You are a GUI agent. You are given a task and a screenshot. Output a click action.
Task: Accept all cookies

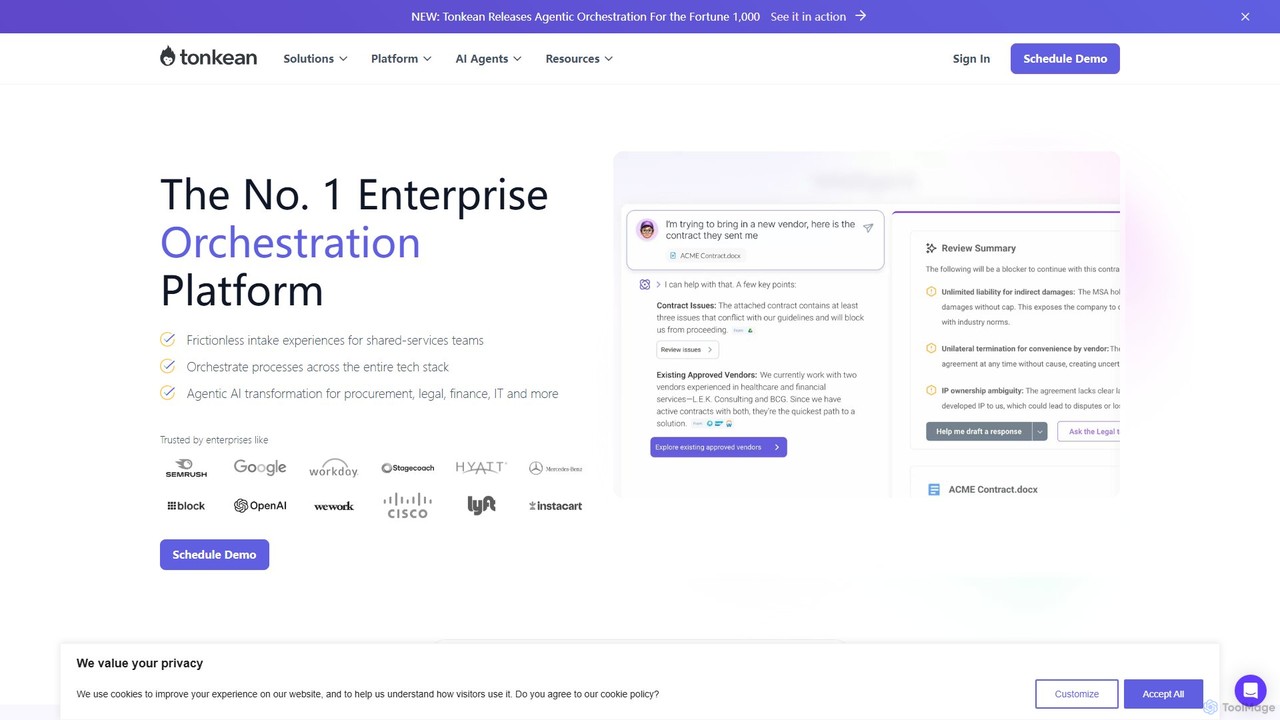point(1163,694)
